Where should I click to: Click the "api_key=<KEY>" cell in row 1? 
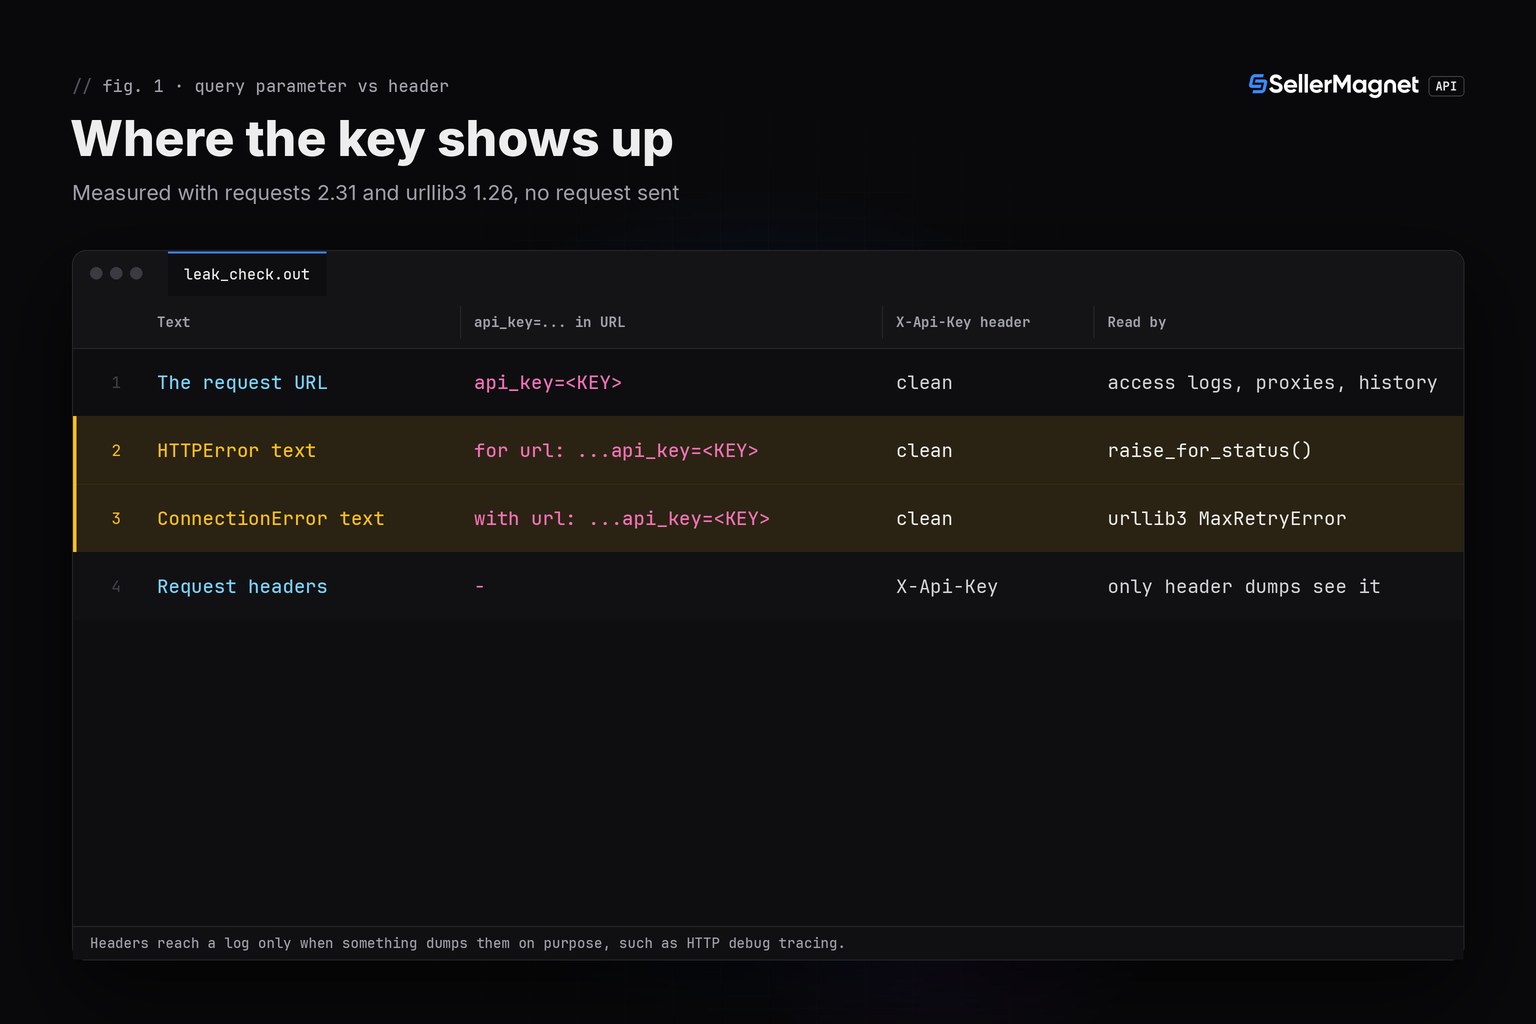[548, 383]
